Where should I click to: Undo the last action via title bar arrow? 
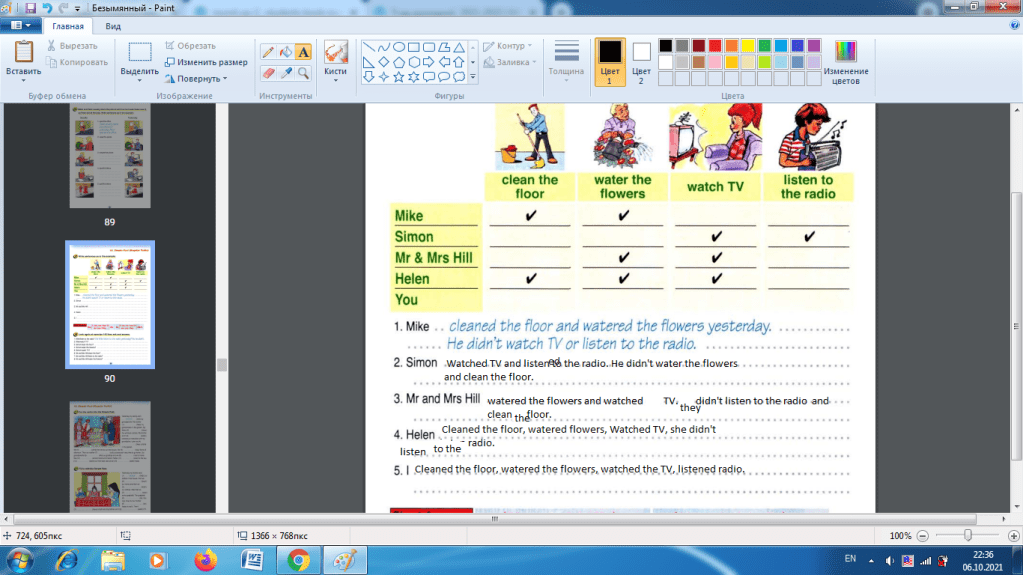coord(47,8)
